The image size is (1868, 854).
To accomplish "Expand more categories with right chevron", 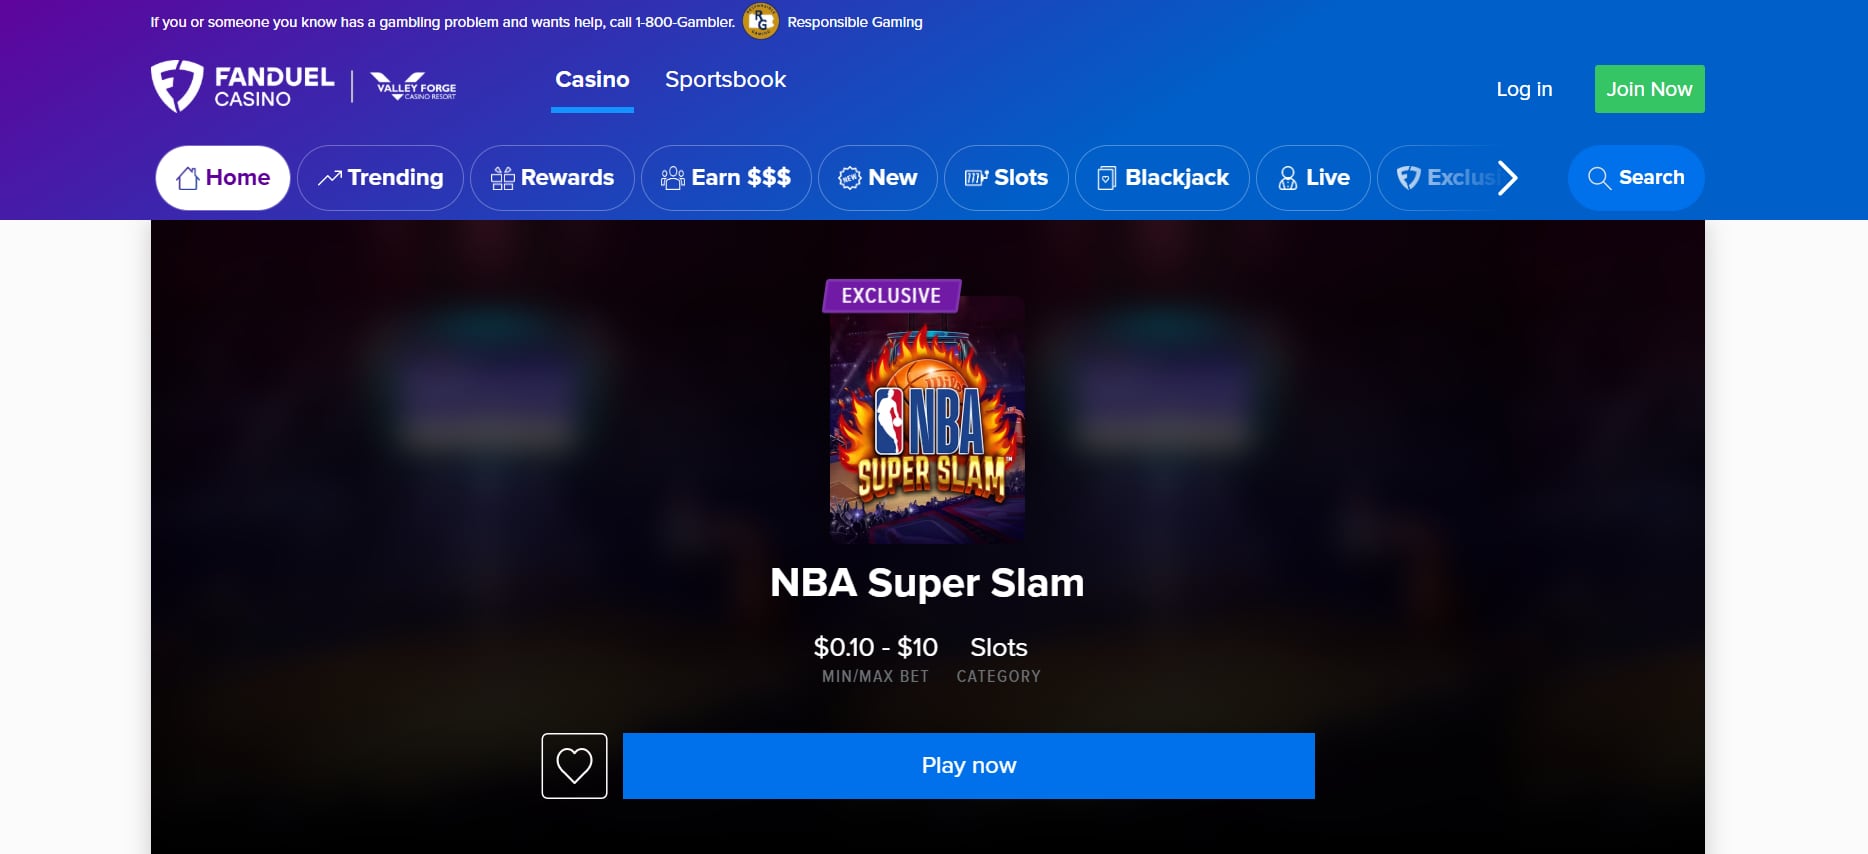I will (1507, 178).
